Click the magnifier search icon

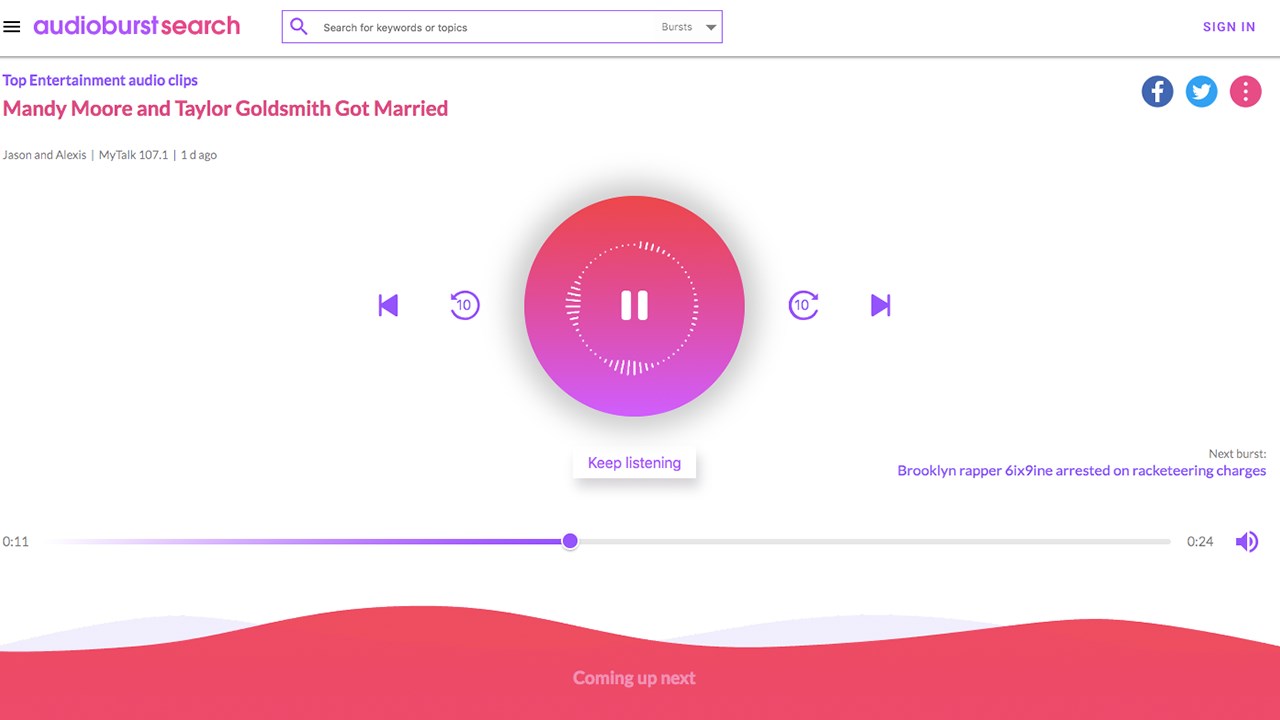(299, 27)
